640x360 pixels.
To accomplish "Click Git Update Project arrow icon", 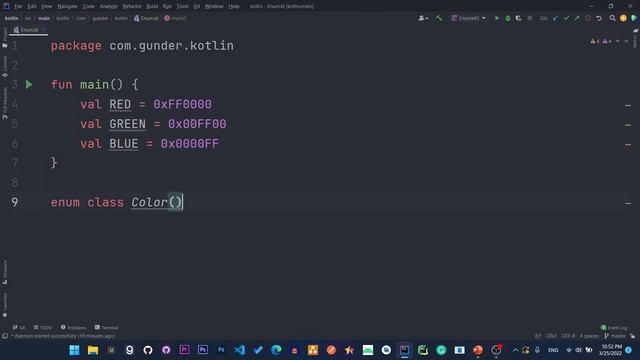I will point(556,18).
